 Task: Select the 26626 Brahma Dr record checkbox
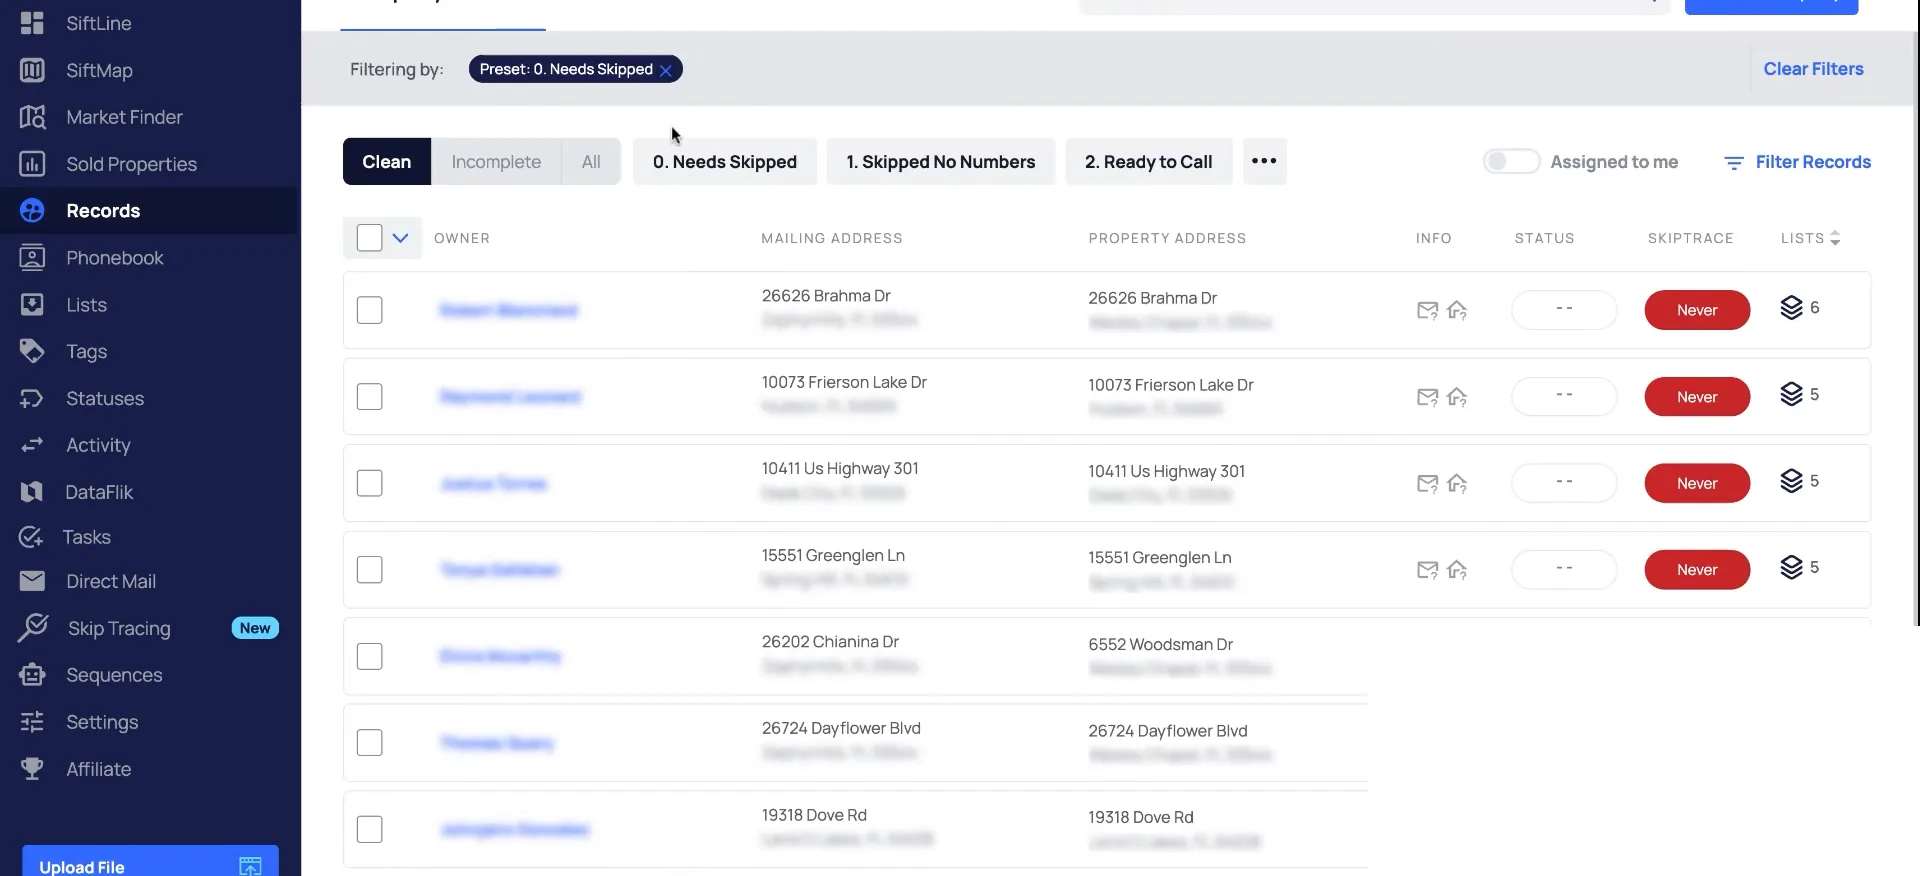[x=369, y=310]
